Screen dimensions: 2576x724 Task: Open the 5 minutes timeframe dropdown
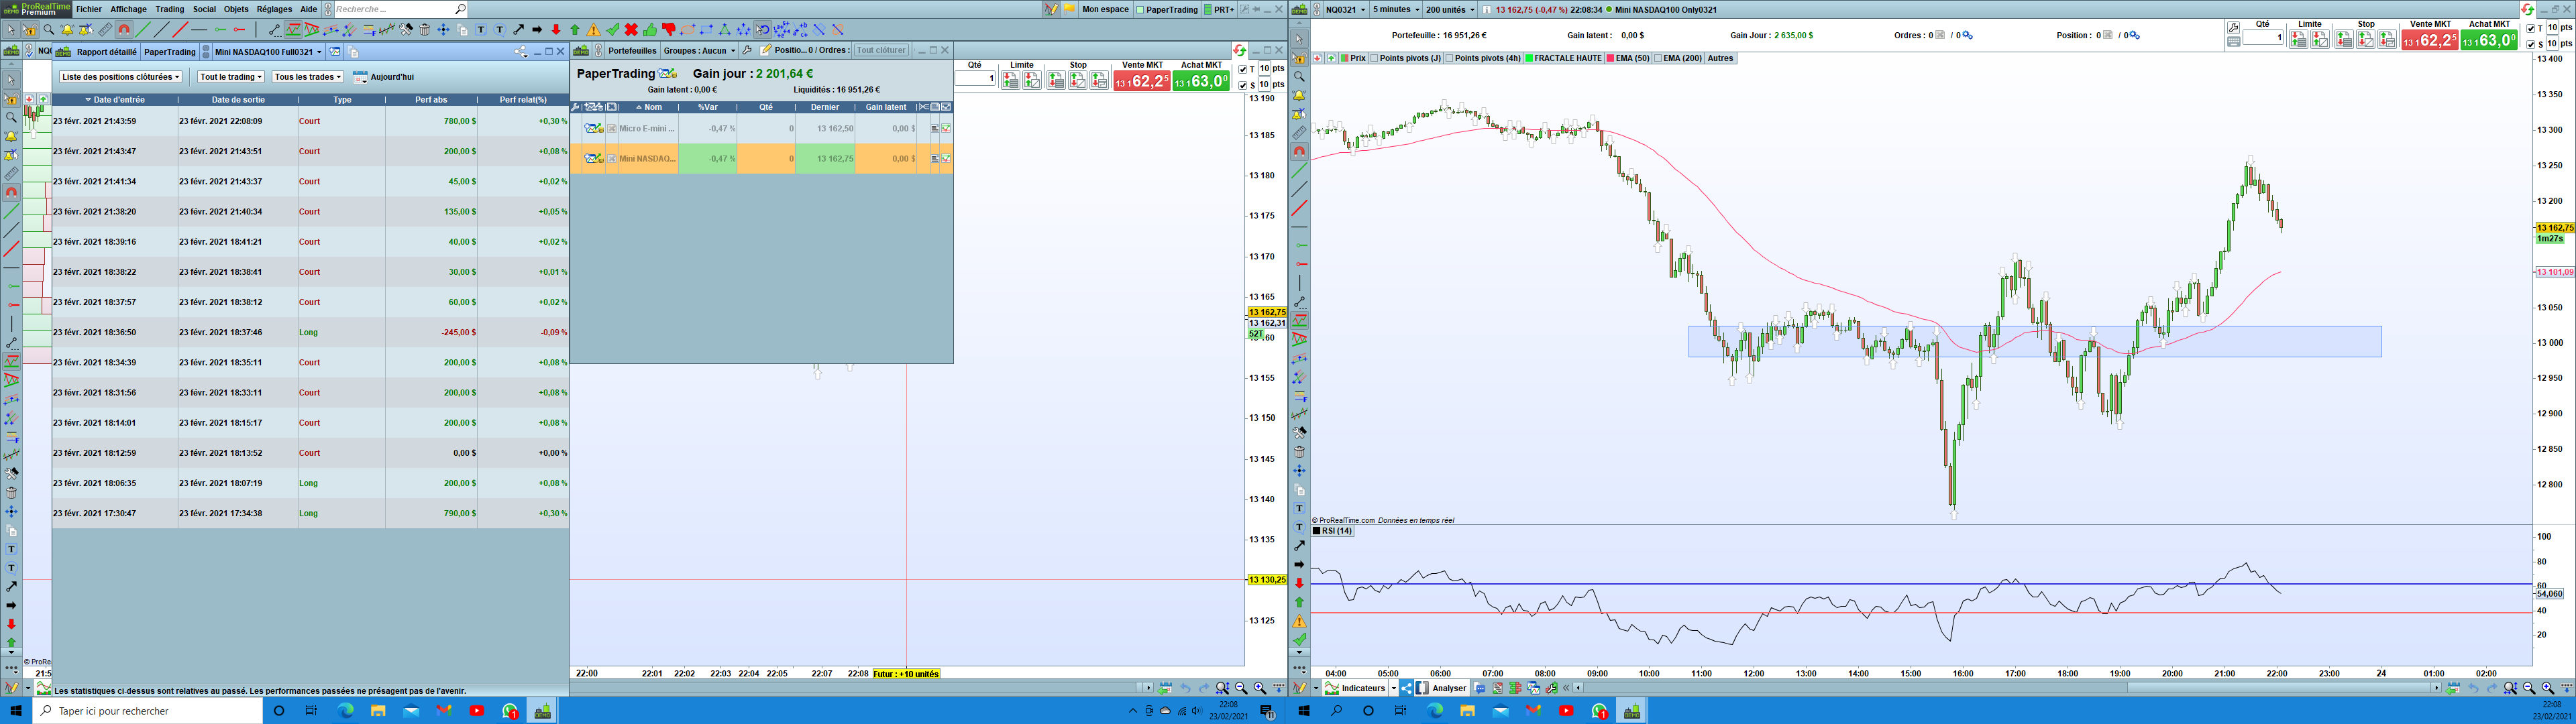click(x=1395, y=10)
